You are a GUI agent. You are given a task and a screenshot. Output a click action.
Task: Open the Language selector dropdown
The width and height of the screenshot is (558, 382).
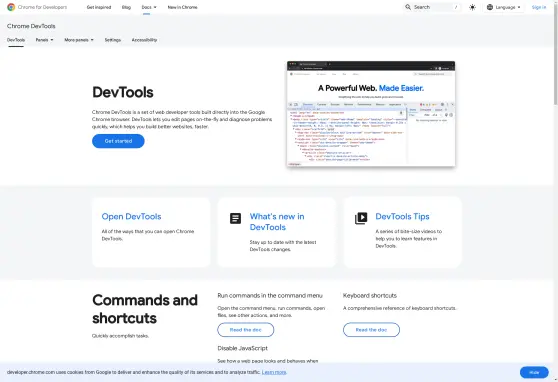[x=504, y=7]
